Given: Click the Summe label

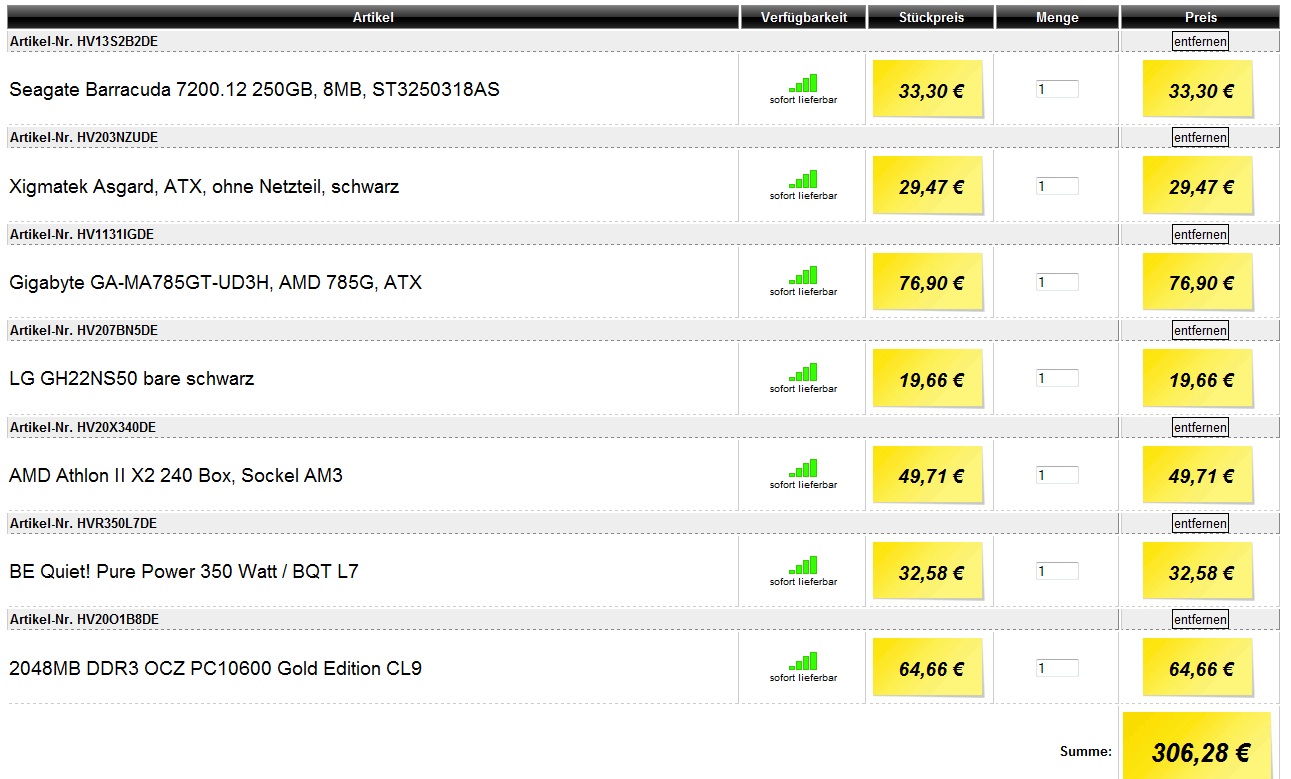Looking at the screenshot, I should [x=1086, y=751].
